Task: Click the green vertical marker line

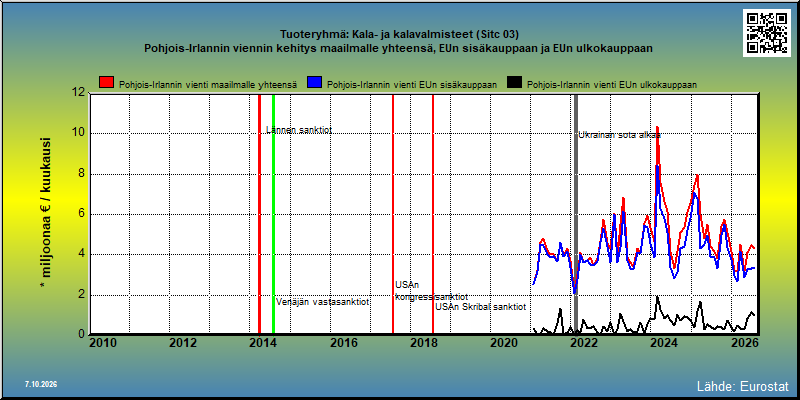Action: point(273,214)
